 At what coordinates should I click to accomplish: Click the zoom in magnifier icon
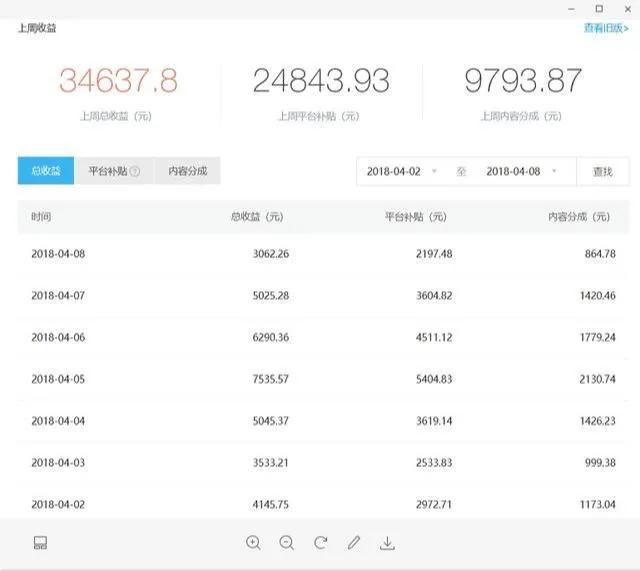coord(253,543)
